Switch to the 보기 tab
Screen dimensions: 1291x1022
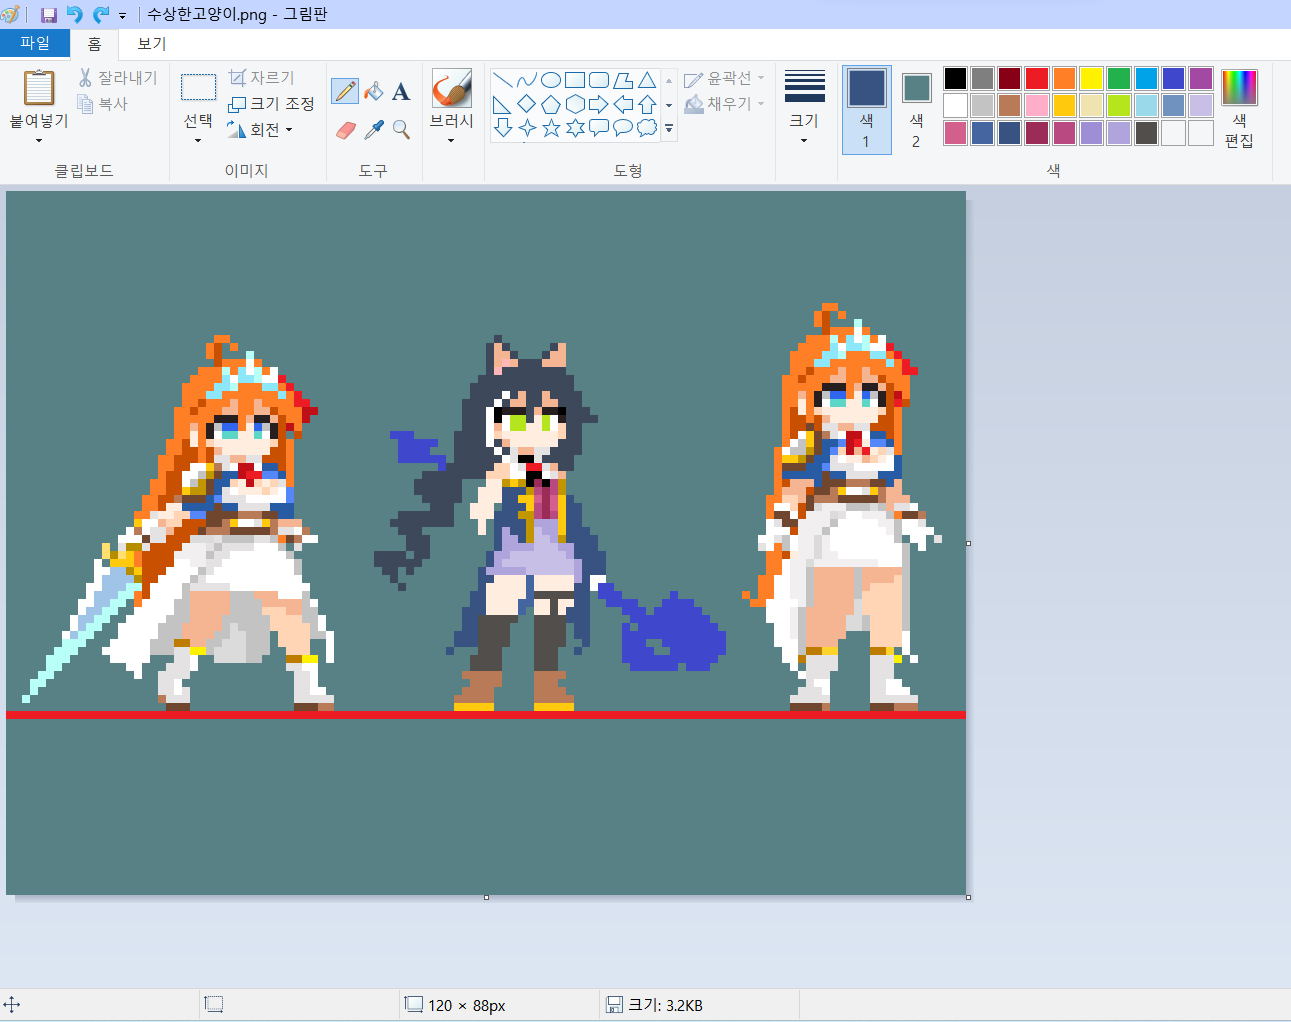tap(152, 43)
